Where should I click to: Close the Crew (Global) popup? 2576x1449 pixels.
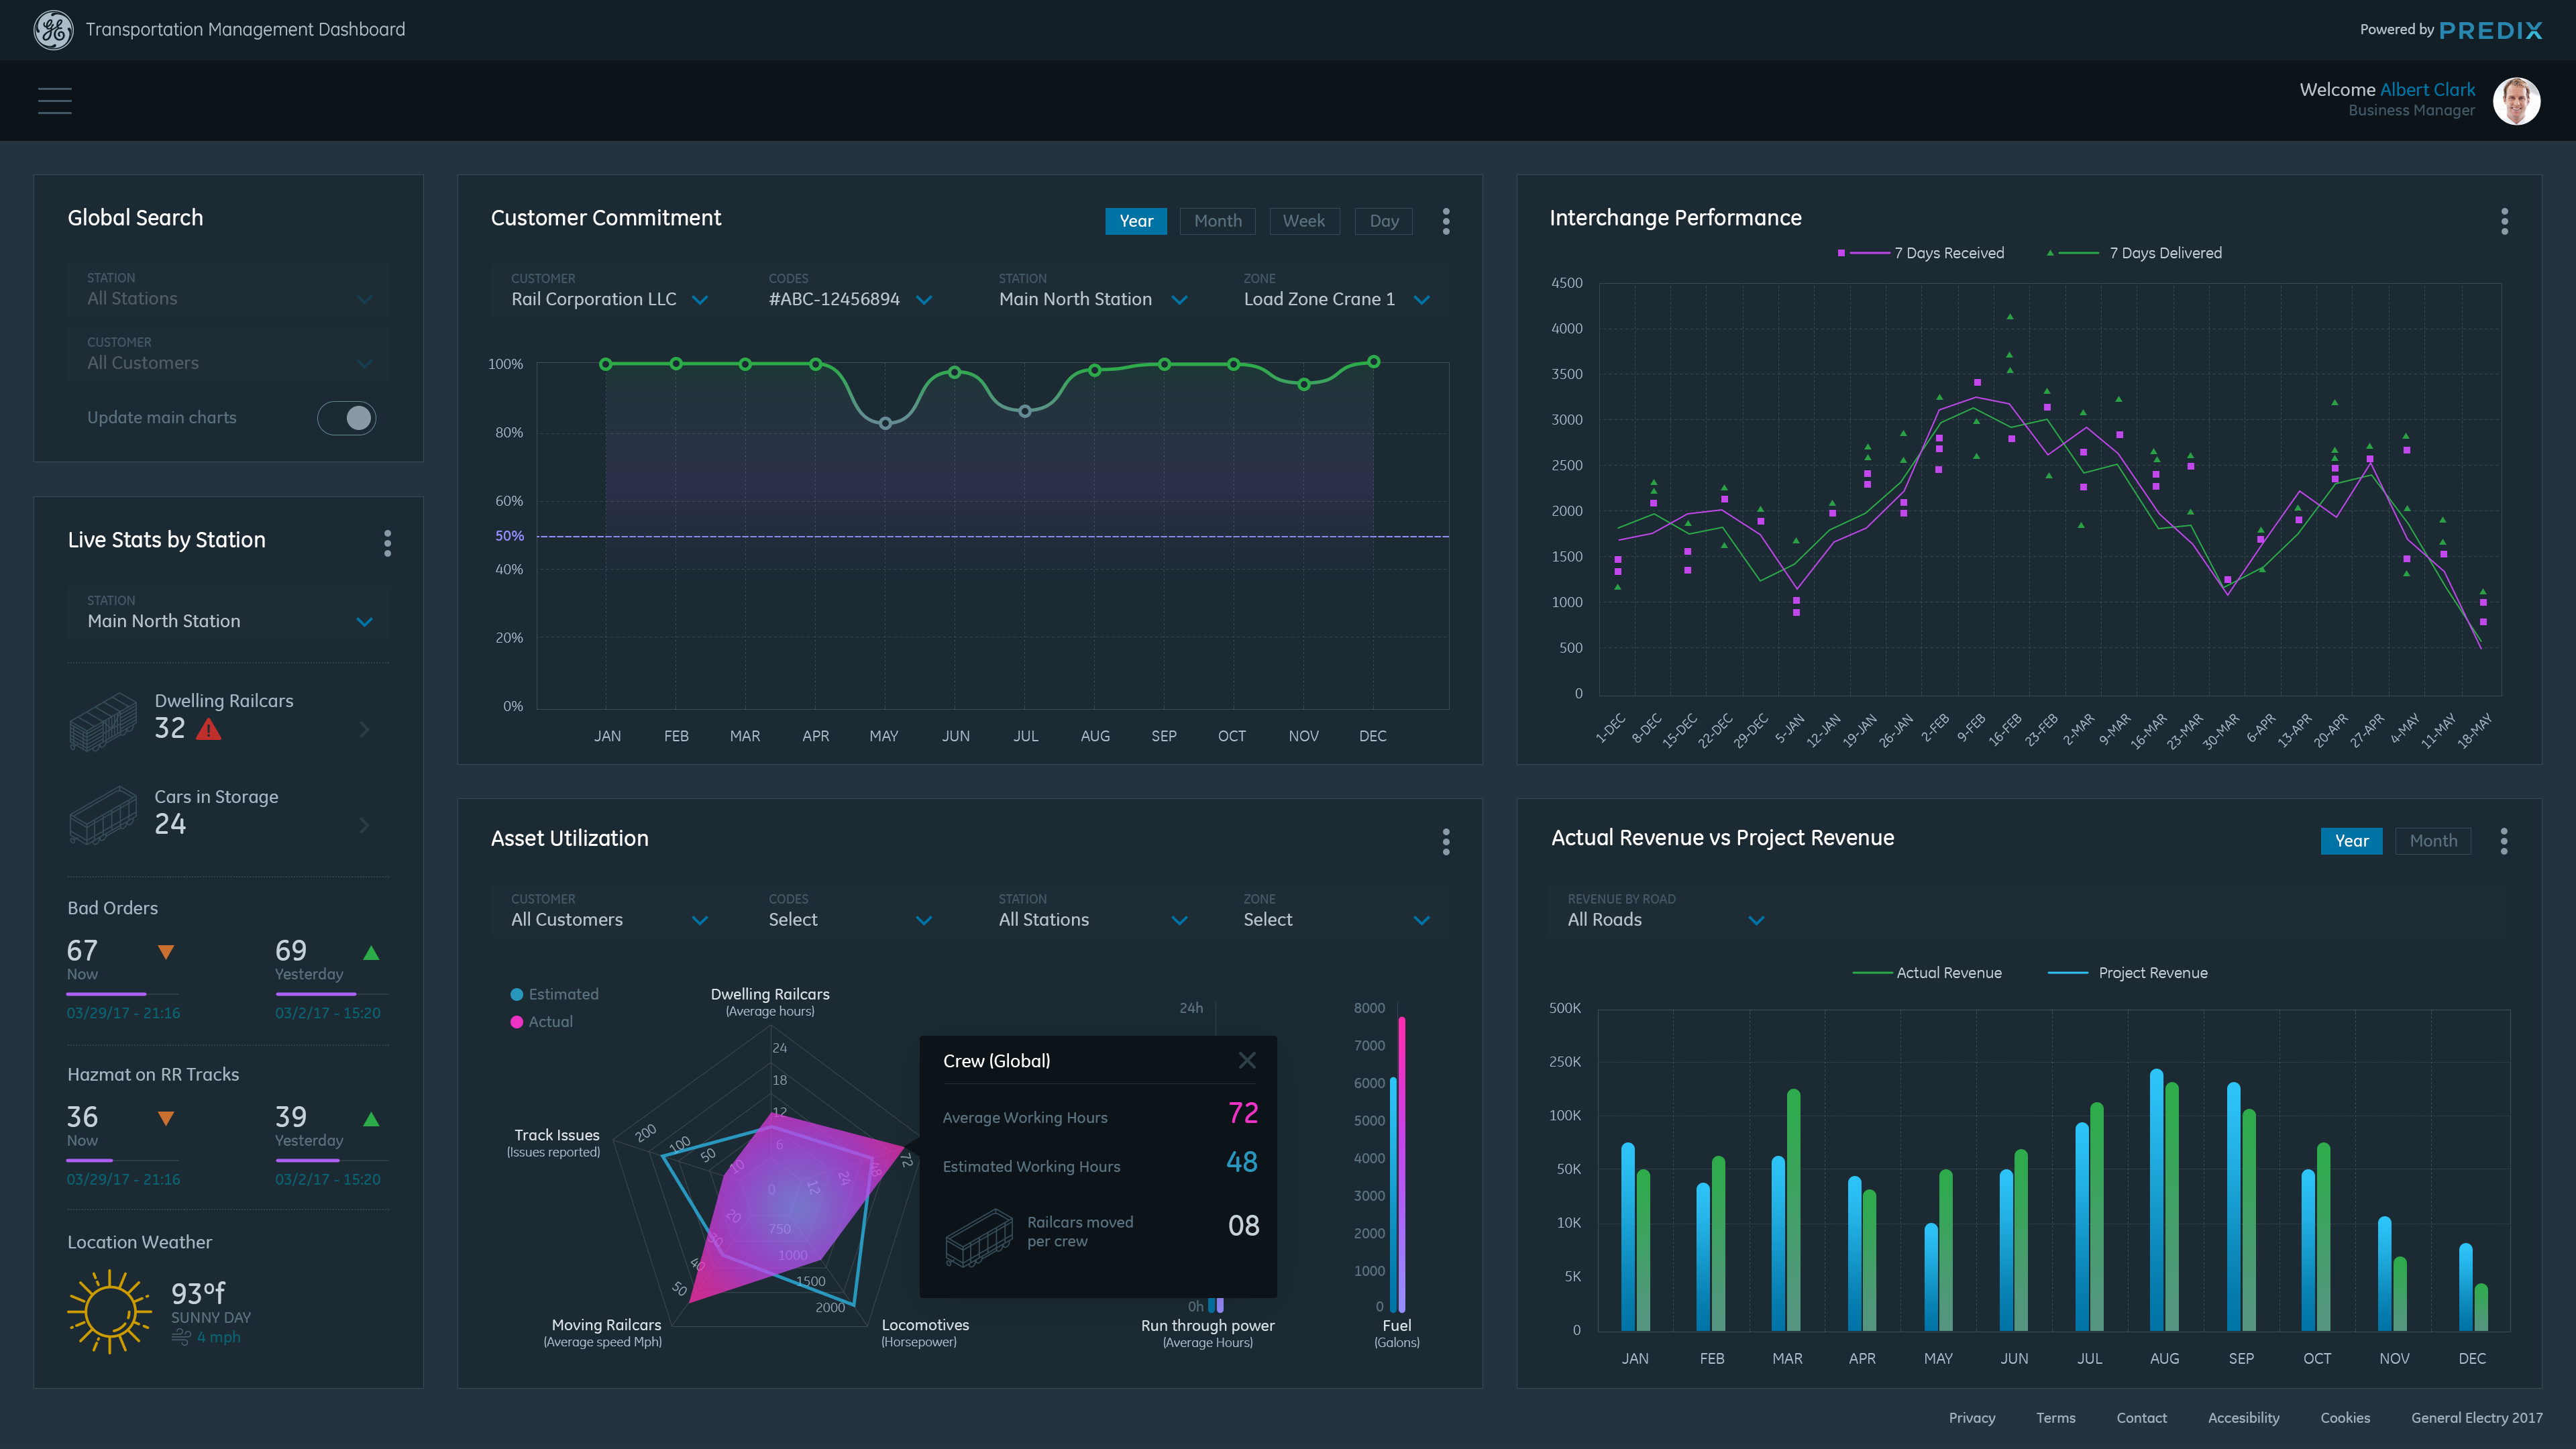pos(1246,1061)
